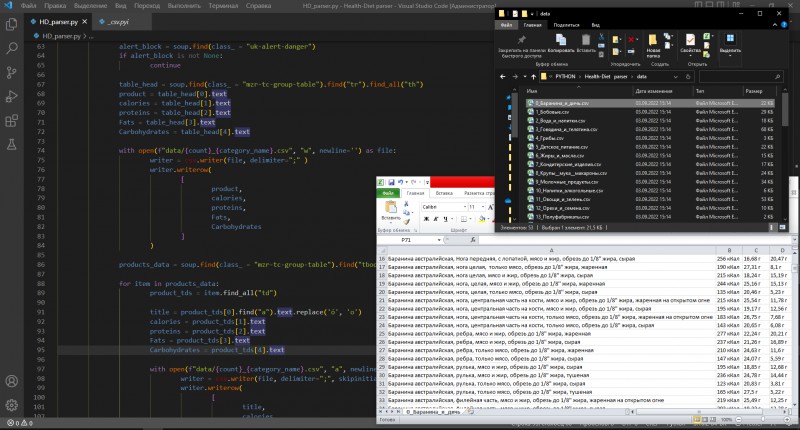This screenshot has height=430, width=800.
Task: Click the Copy icon in File Explorer ribbon
Action: coord(560,40)
